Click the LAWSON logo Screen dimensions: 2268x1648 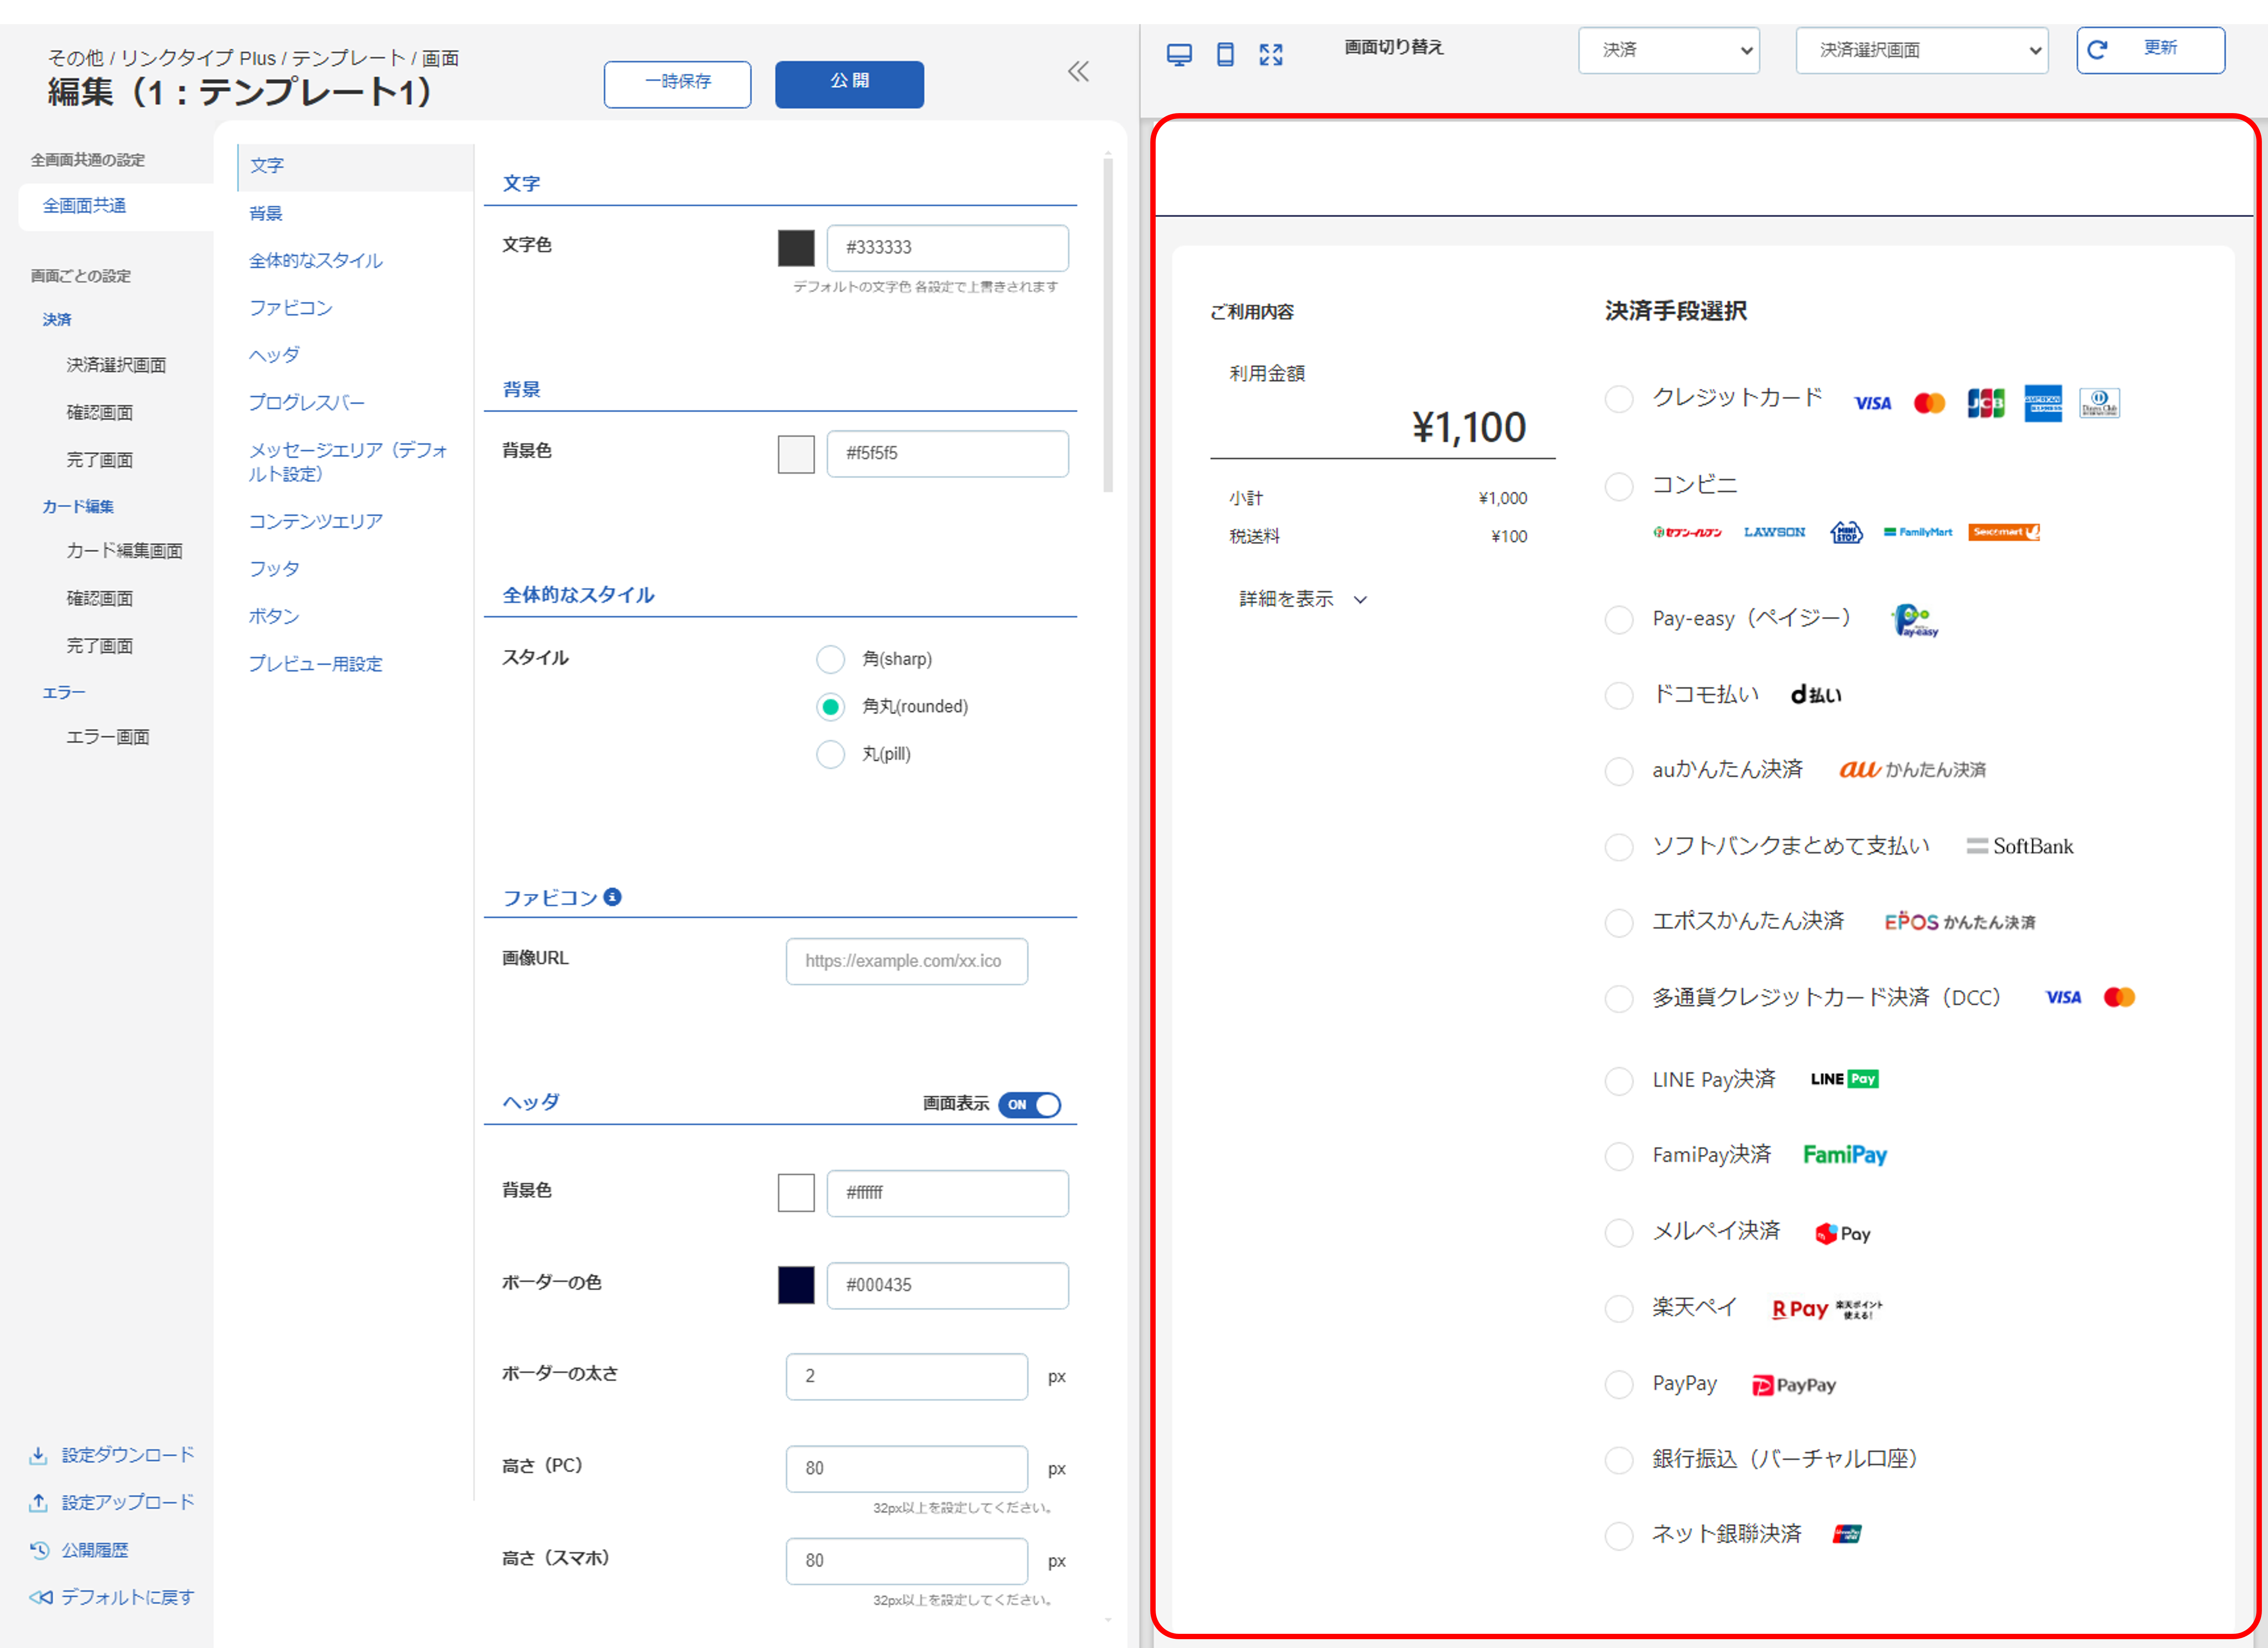[1774, 532]
